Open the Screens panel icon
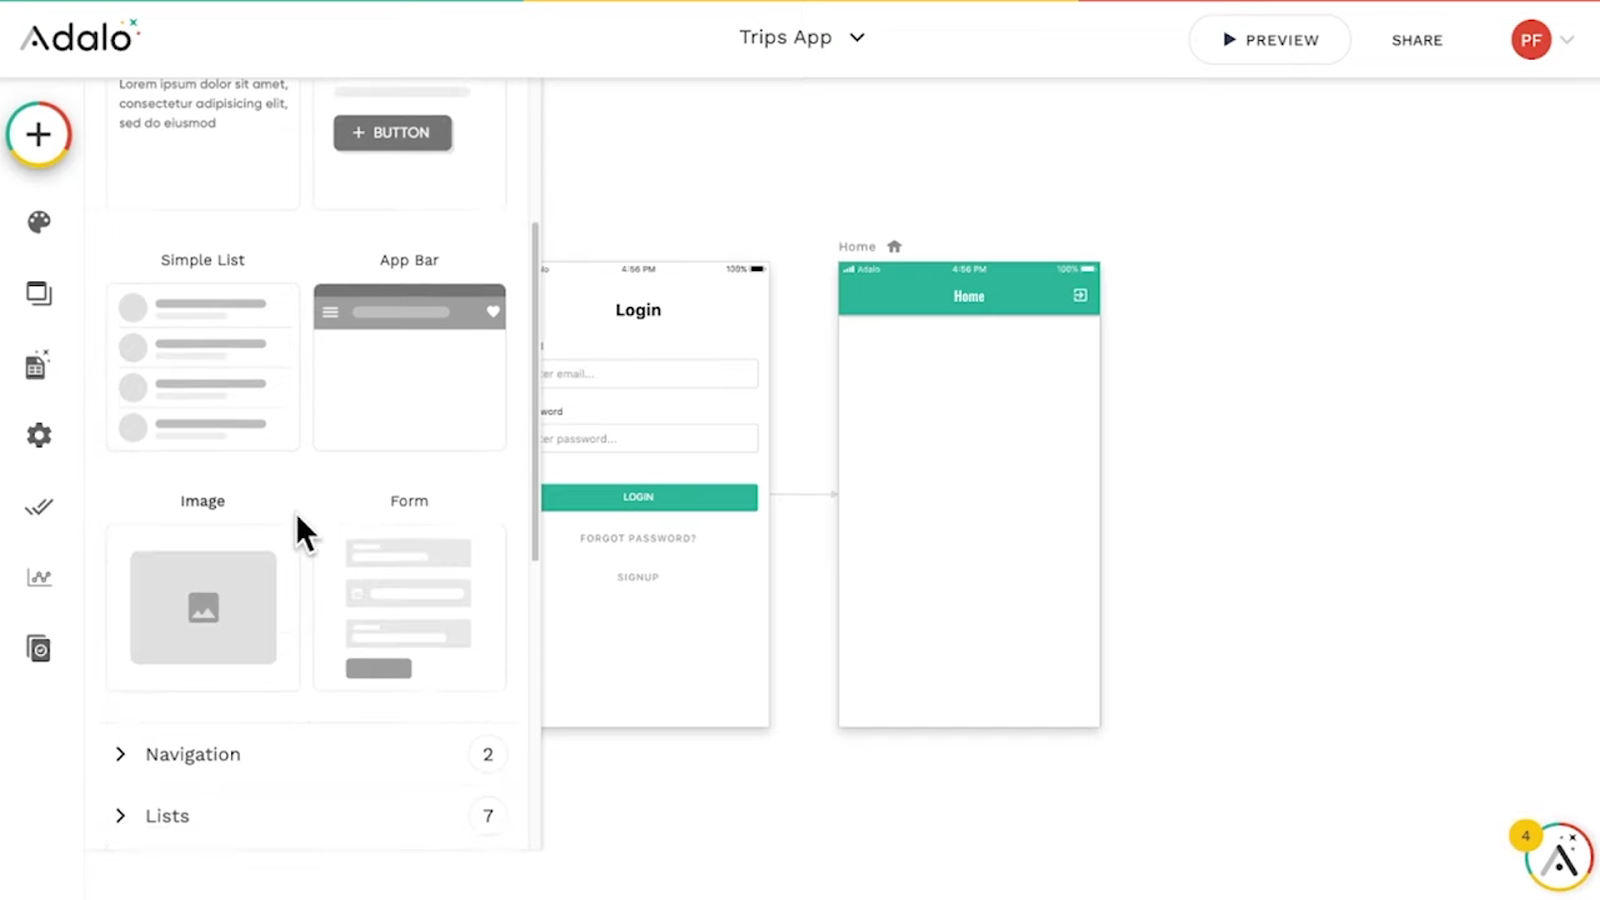This screenshot has width=1600, height=900. pyautogui.click(x=38, y=293)
